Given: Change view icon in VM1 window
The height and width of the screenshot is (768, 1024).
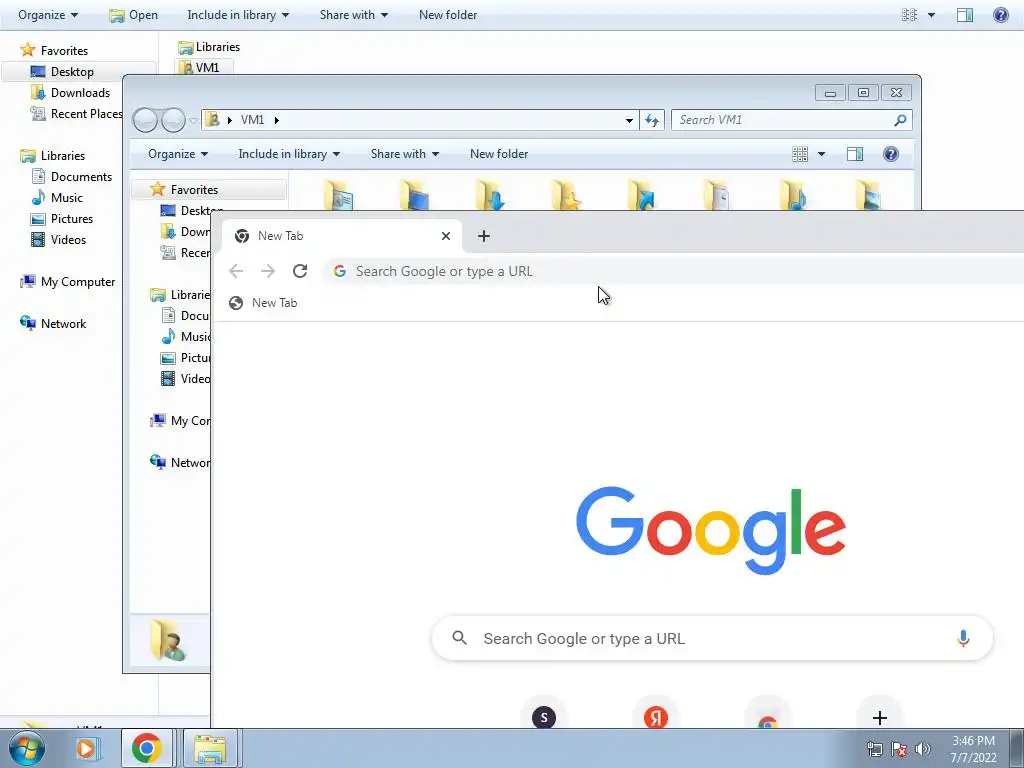Looking at the screenshot, I should coord(800,154).
